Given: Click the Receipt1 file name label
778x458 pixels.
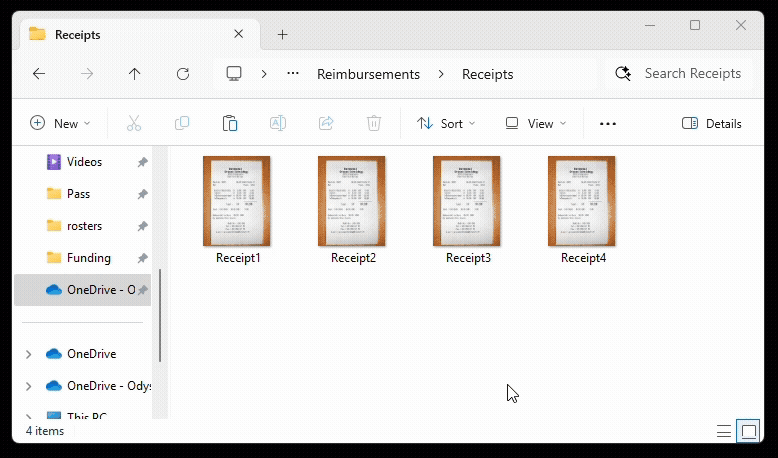Looking at the screenshot, I should pyautogui.click(x=238, y=258).
